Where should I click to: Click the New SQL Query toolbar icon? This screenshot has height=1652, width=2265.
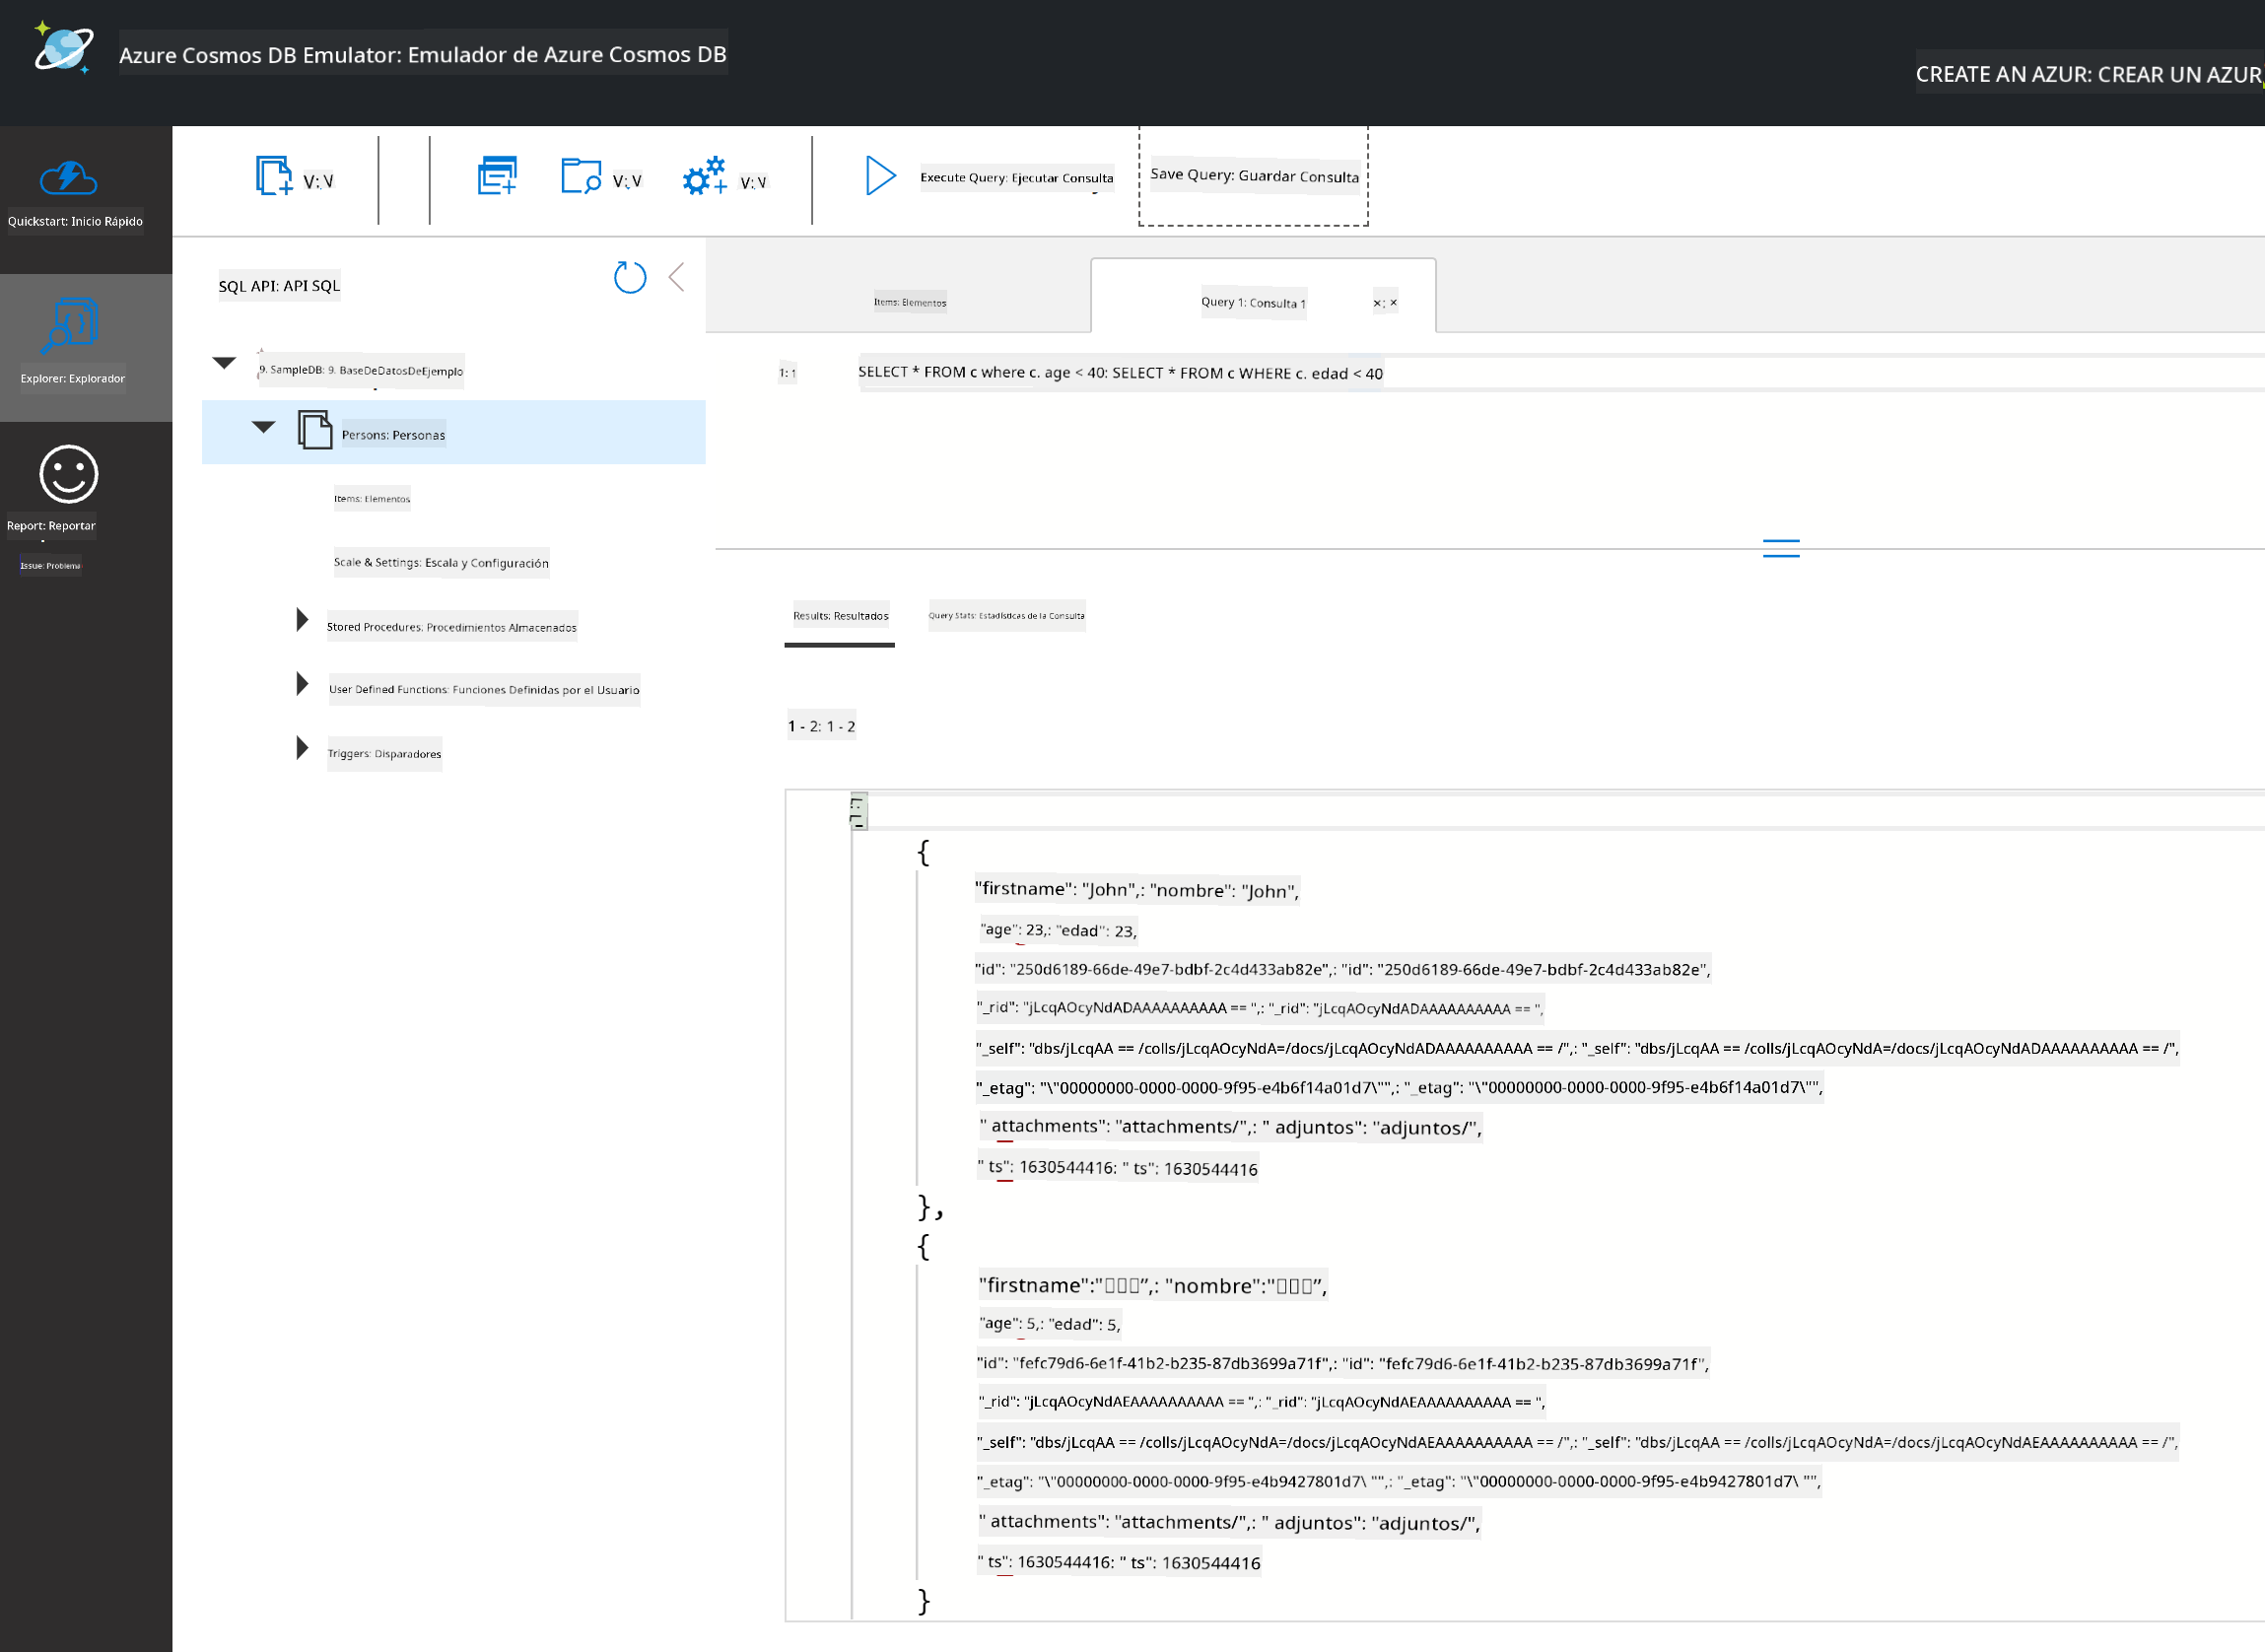[x=497, y=176]
